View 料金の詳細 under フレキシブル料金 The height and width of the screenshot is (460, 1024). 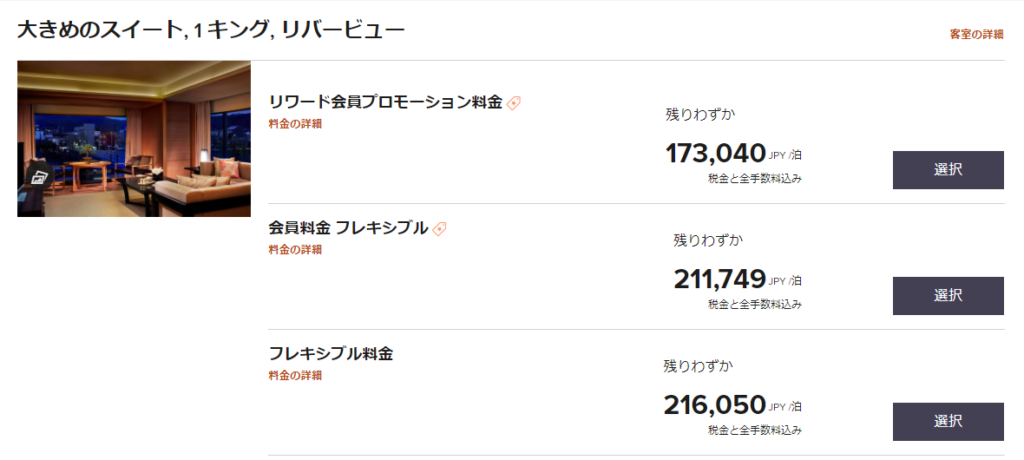(x=295, y=376)
